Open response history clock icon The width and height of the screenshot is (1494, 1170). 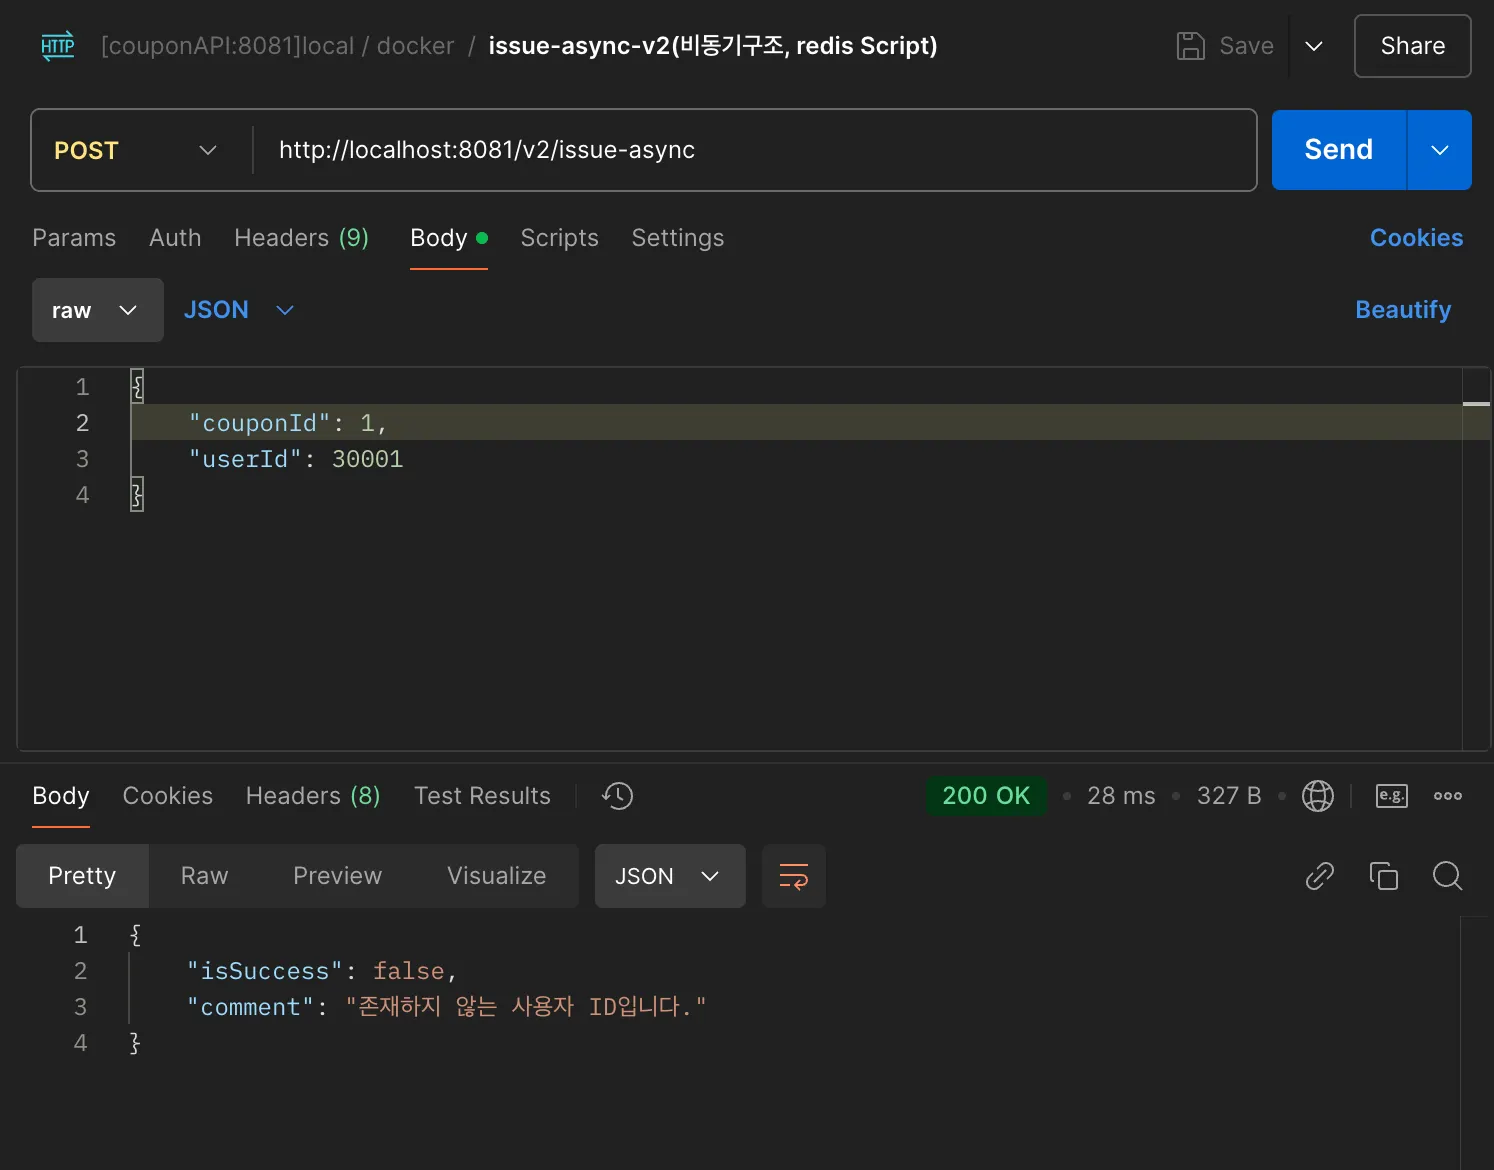click(617, 796)
